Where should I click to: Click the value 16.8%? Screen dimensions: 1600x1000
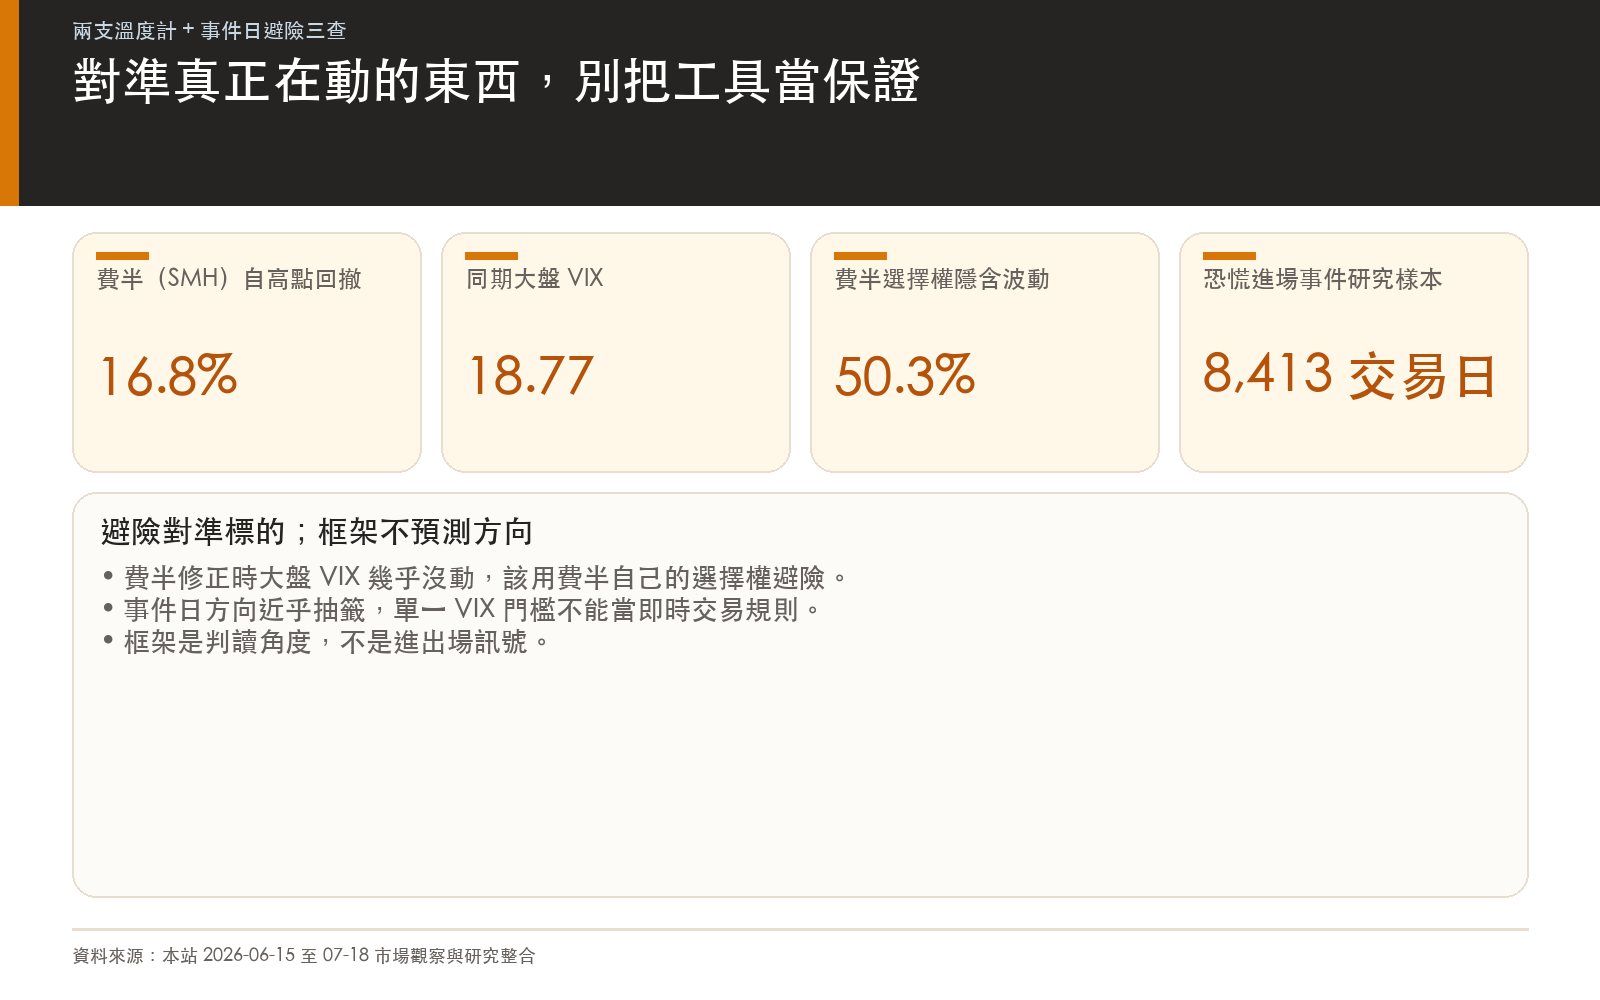[168, 376]
